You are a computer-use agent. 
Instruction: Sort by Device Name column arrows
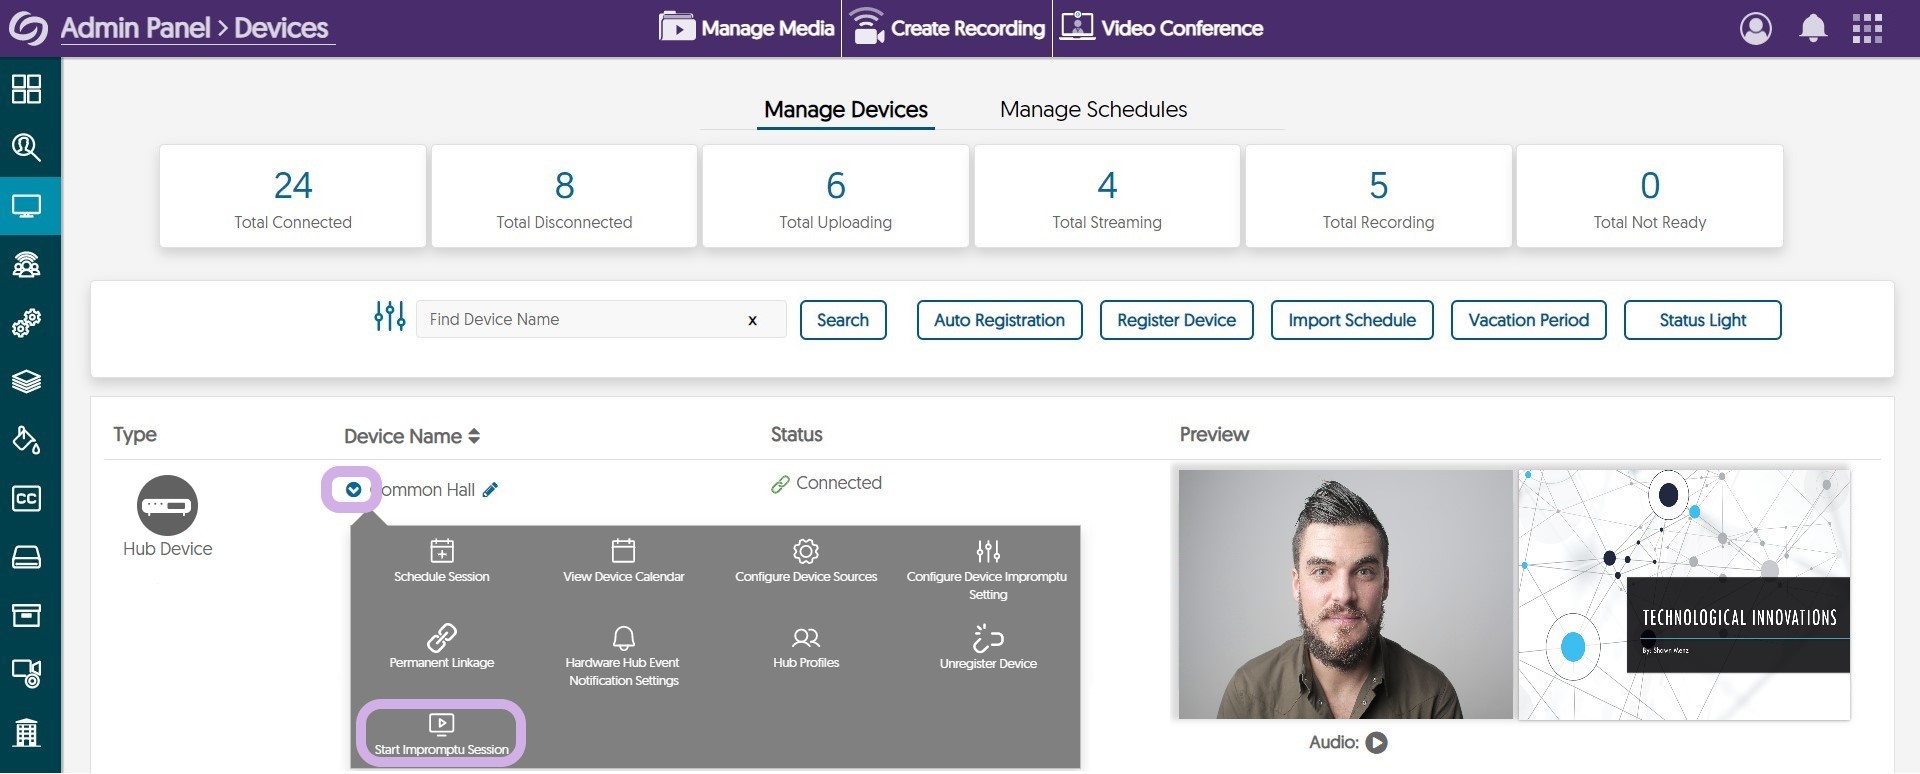point(474,436)
